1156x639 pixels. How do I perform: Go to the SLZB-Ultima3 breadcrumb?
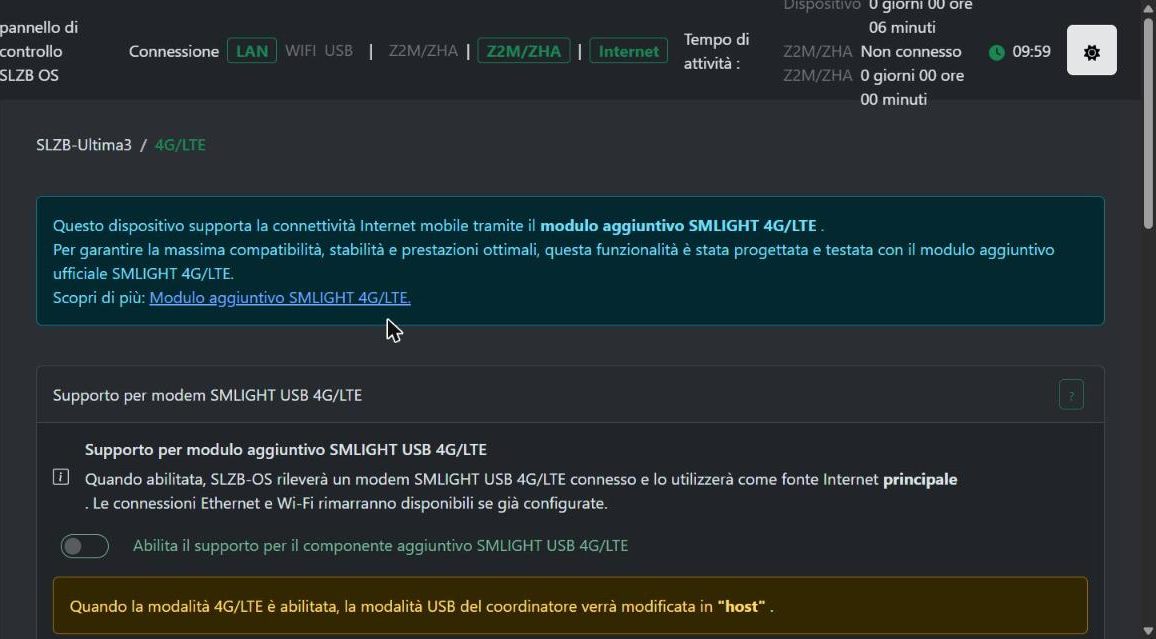84,145
